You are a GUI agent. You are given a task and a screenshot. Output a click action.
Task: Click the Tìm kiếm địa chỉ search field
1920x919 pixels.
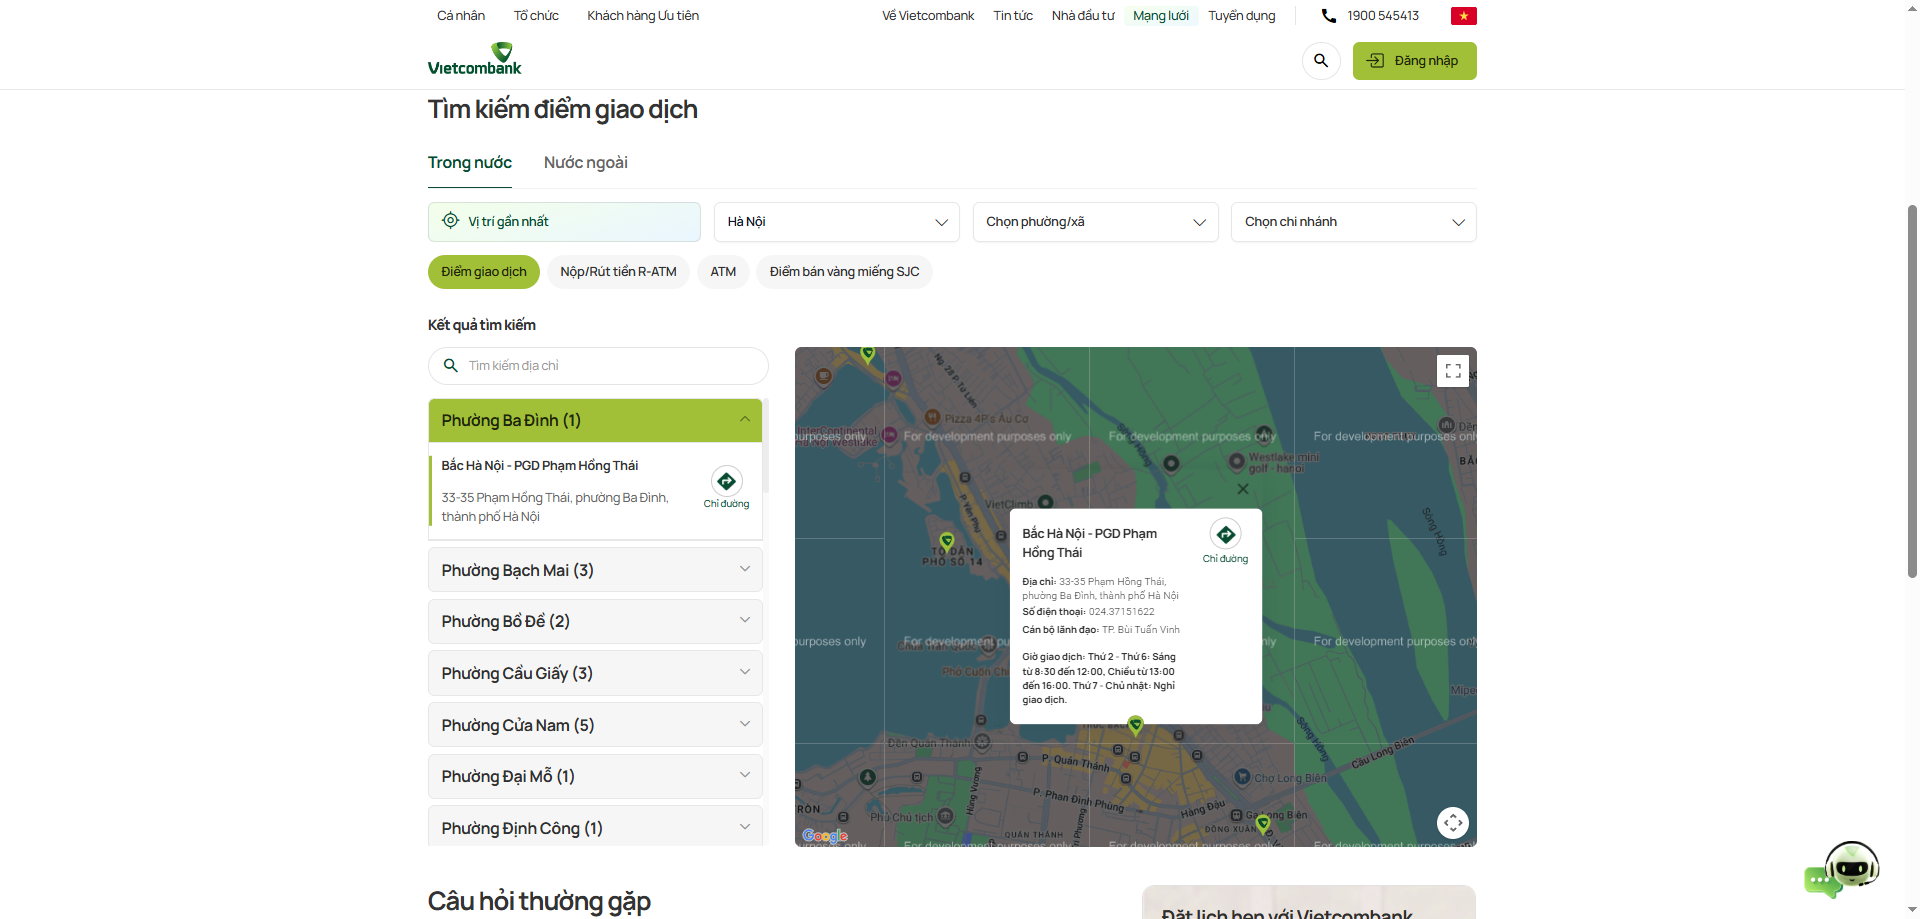610,366
